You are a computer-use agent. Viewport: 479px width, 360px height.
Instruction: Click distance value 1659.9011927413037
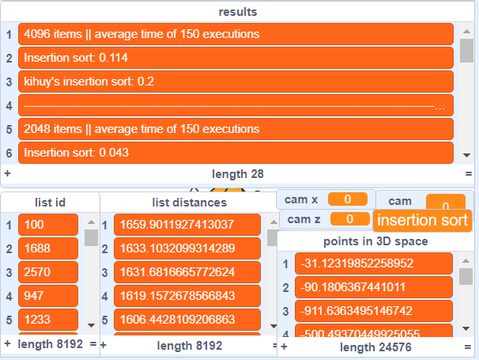[x=187, y=225]
